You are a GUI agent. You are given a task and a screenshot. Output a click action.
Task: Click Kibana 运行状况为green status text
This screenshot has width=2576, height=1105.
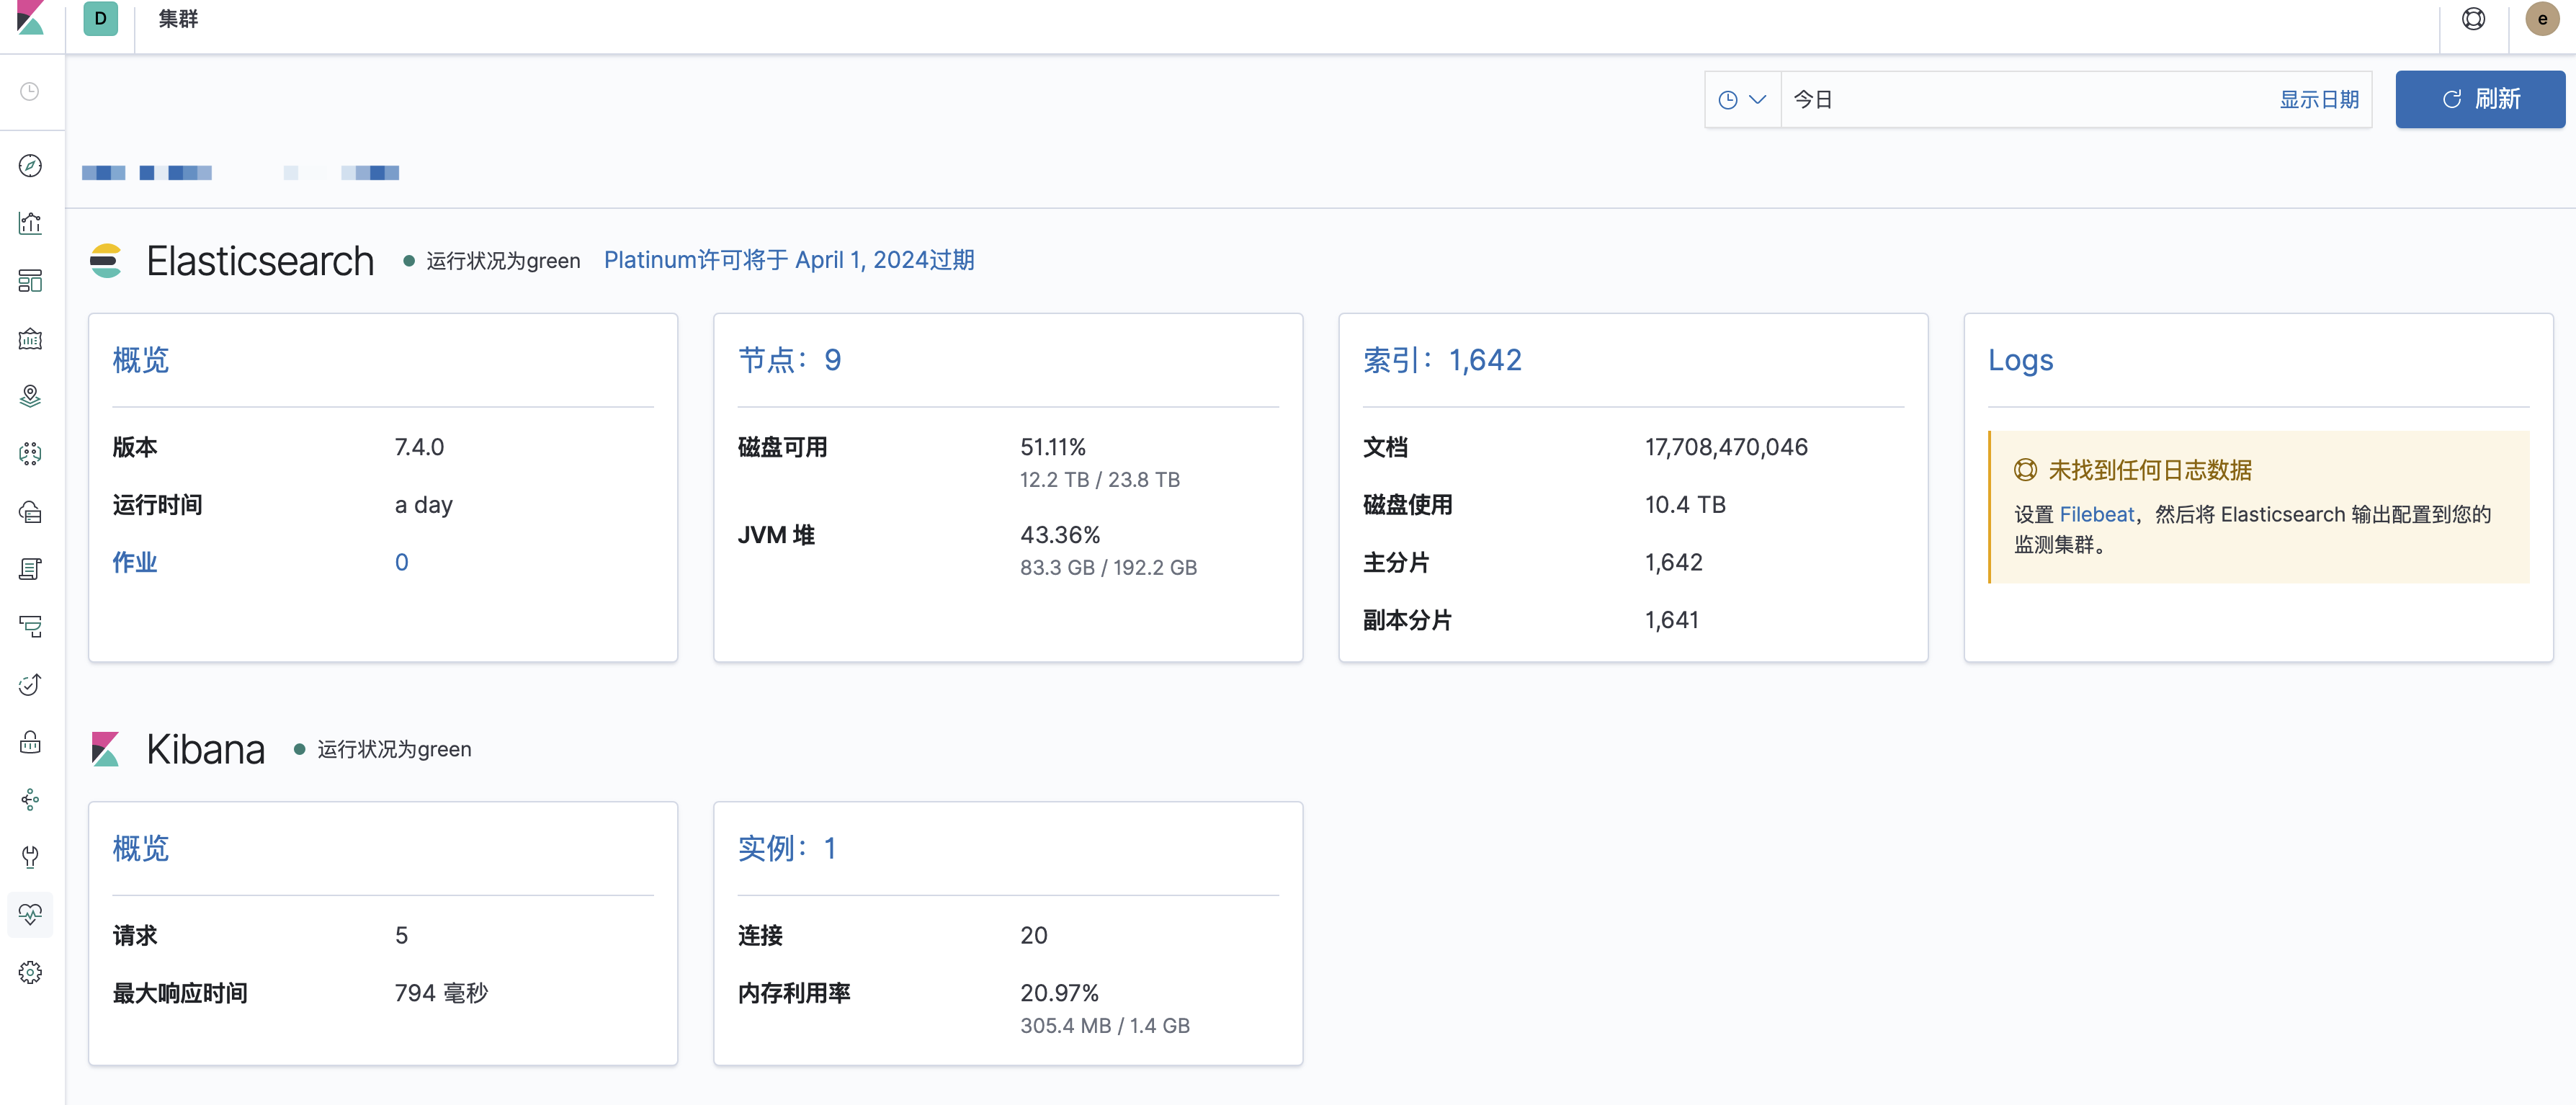coord(394,749)
